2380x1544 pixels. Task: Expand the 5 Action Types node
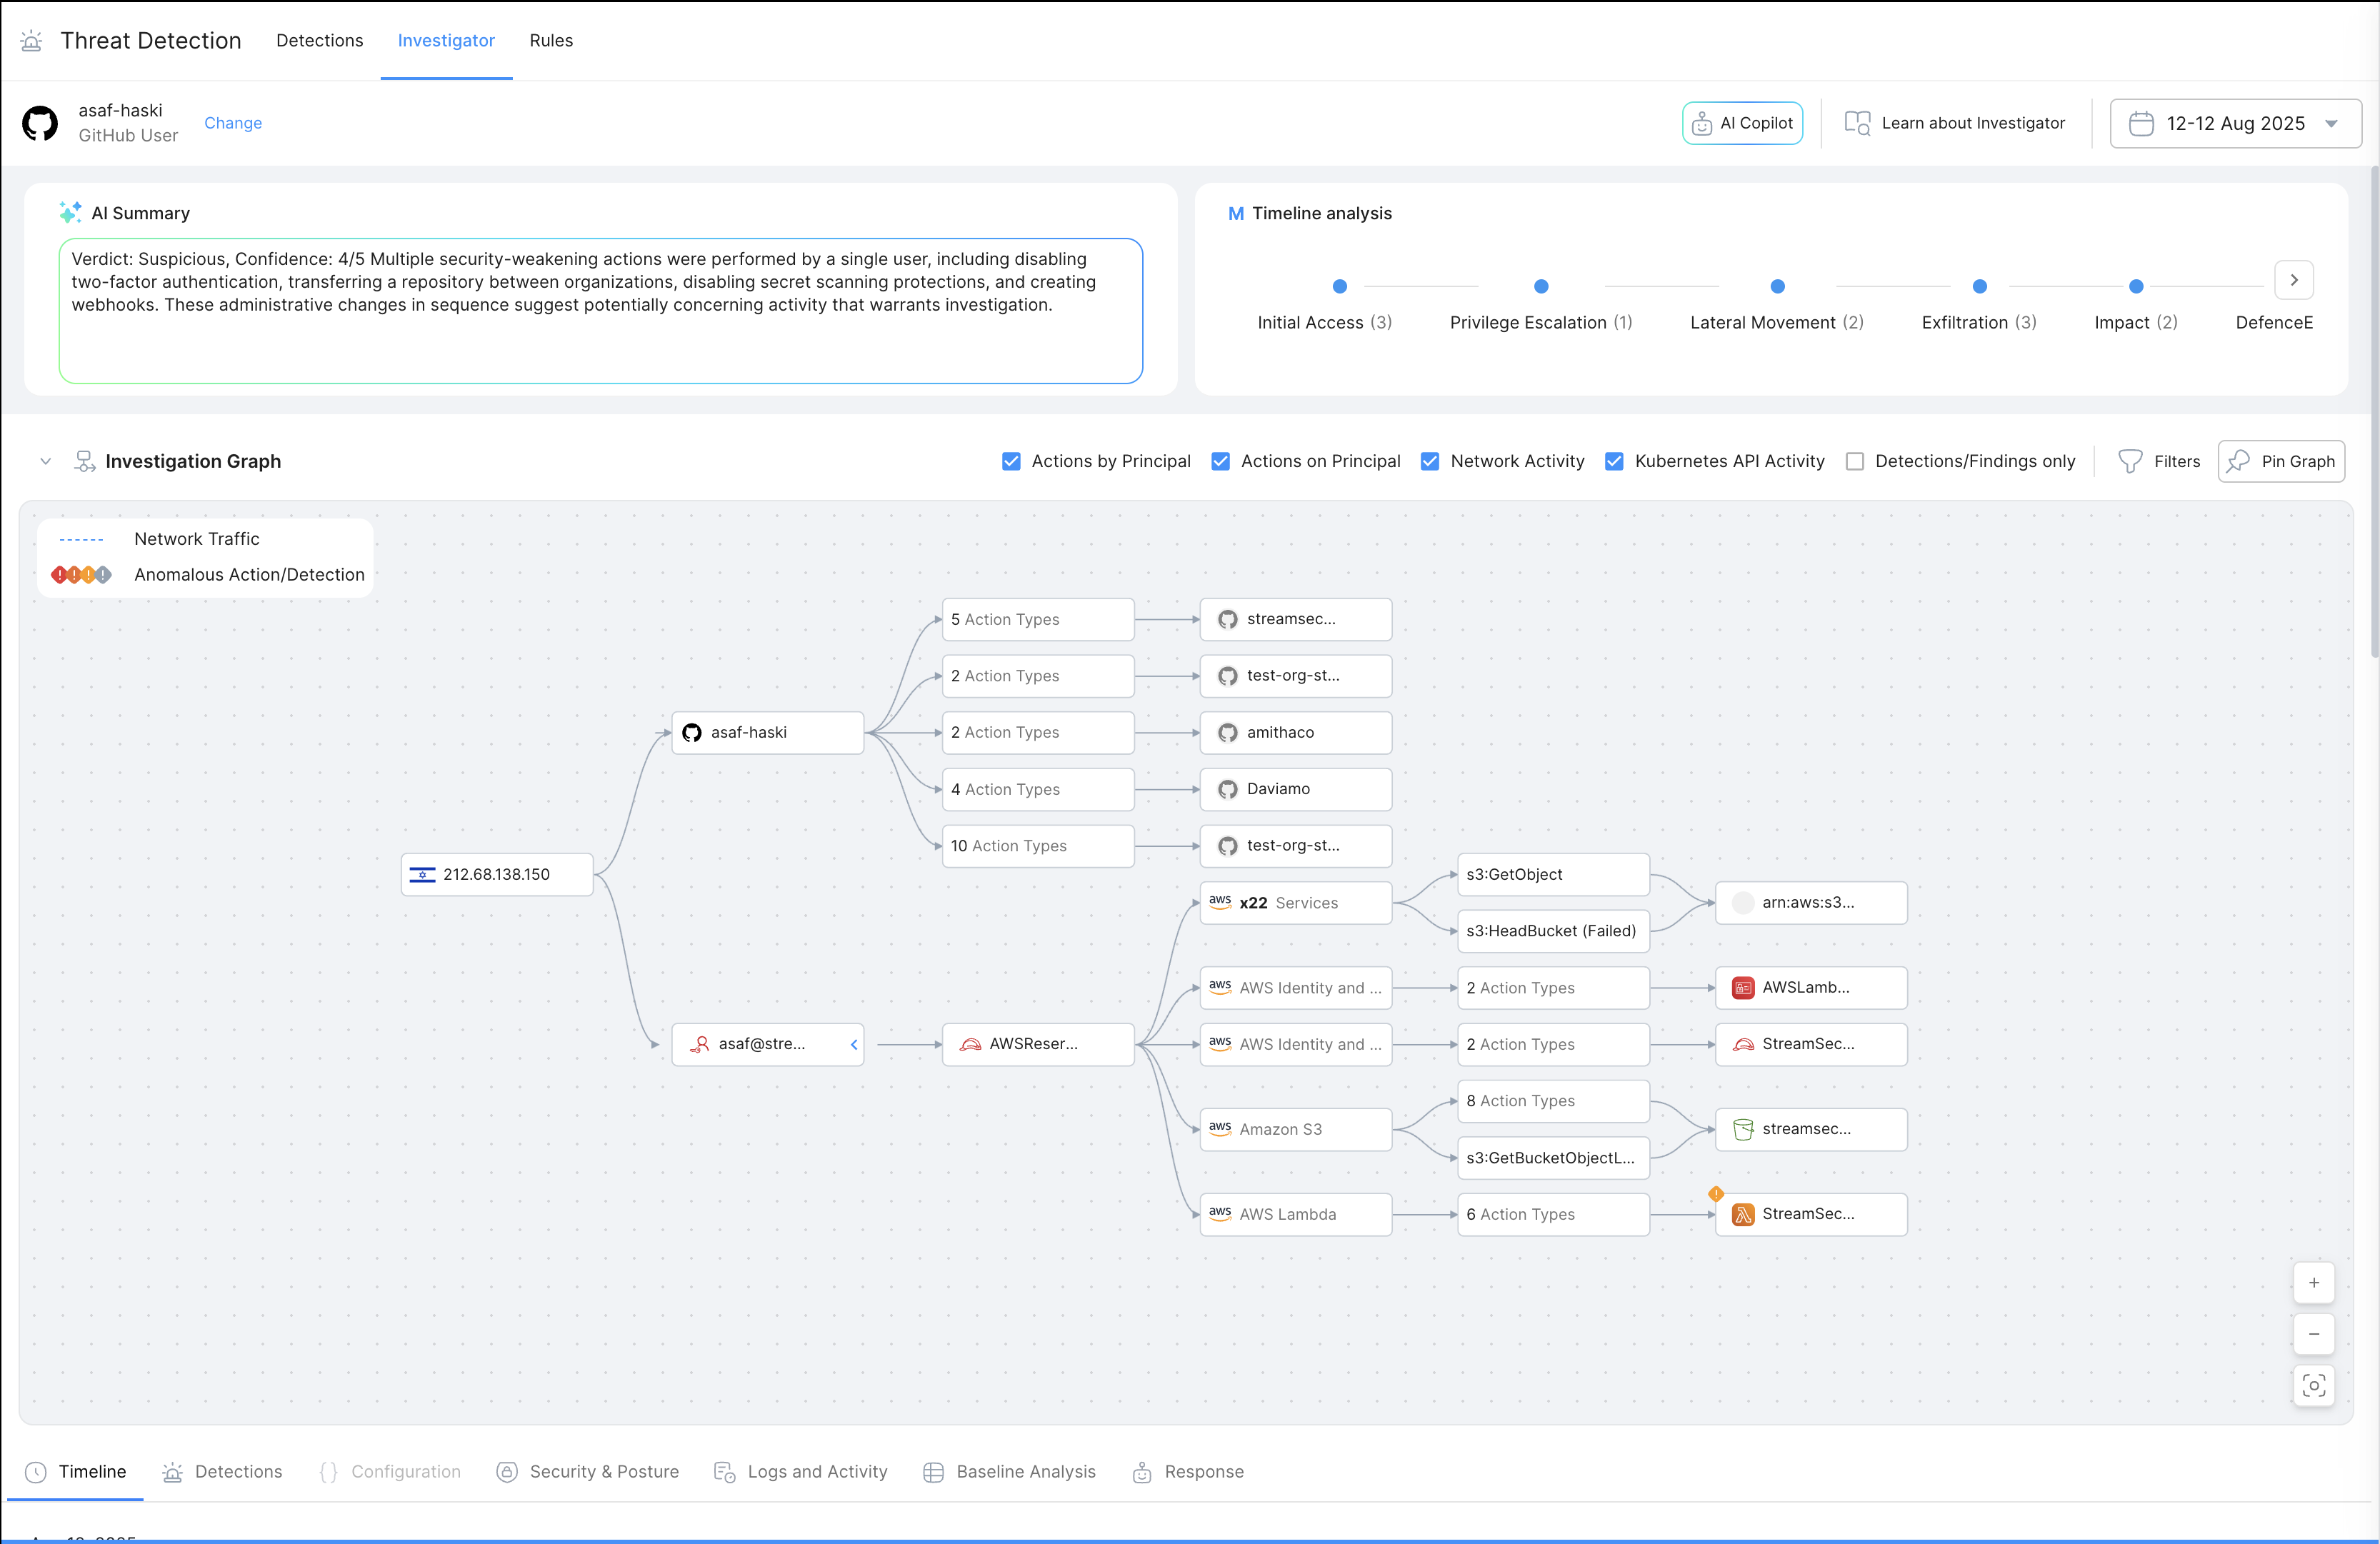pos(1038,620)
